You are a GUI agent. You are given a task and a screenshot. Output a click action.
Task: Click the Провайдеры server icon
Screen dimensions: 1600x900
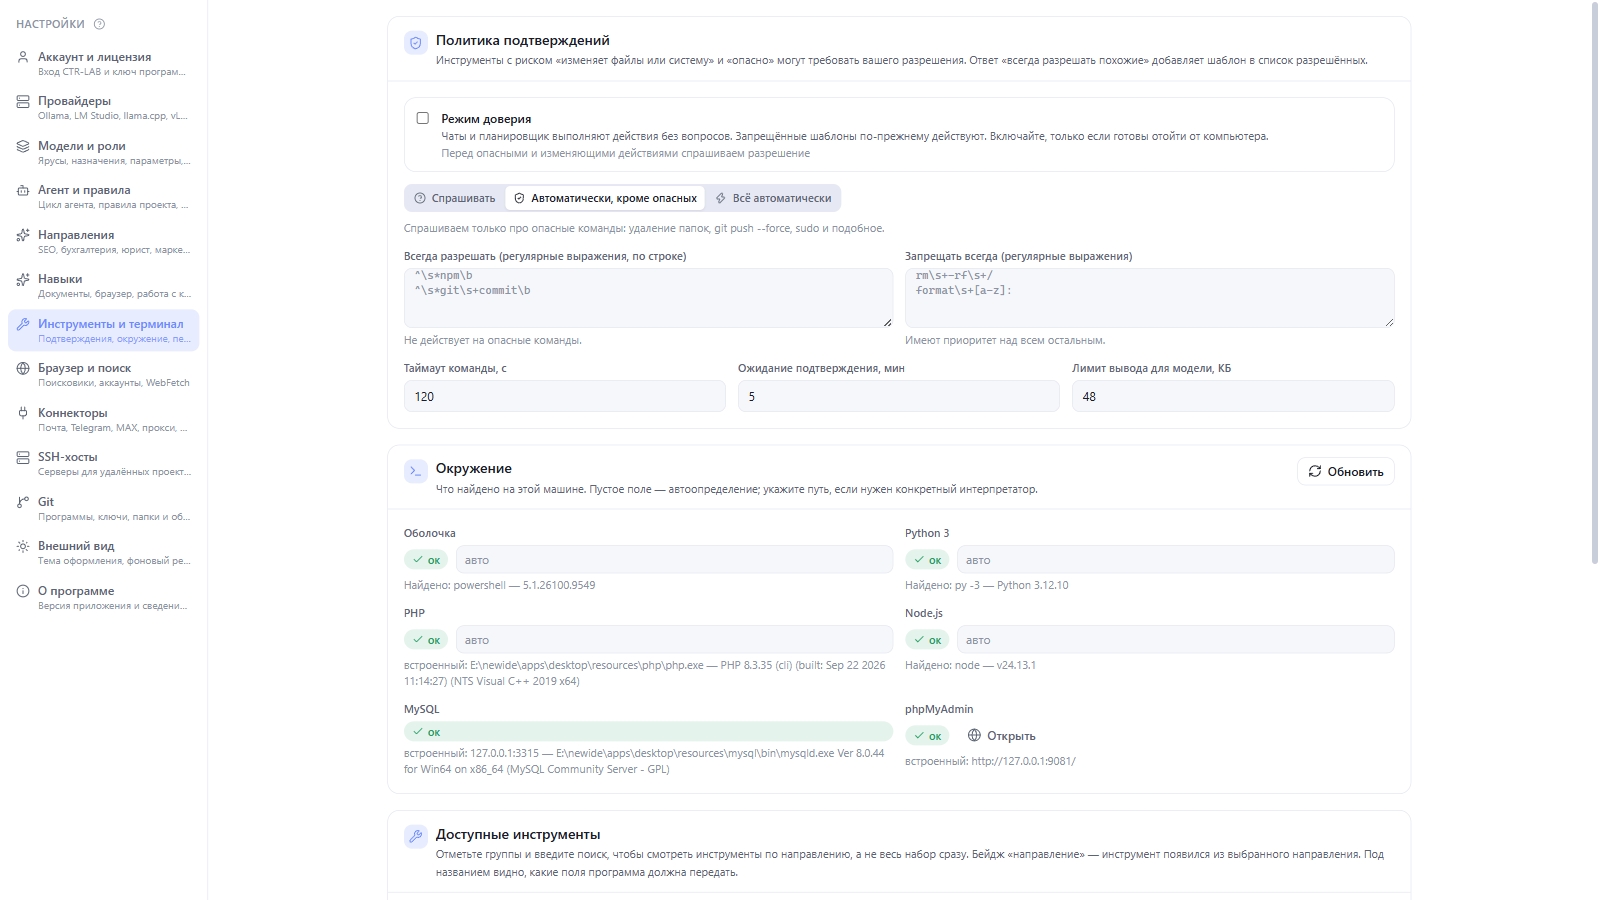23,101
